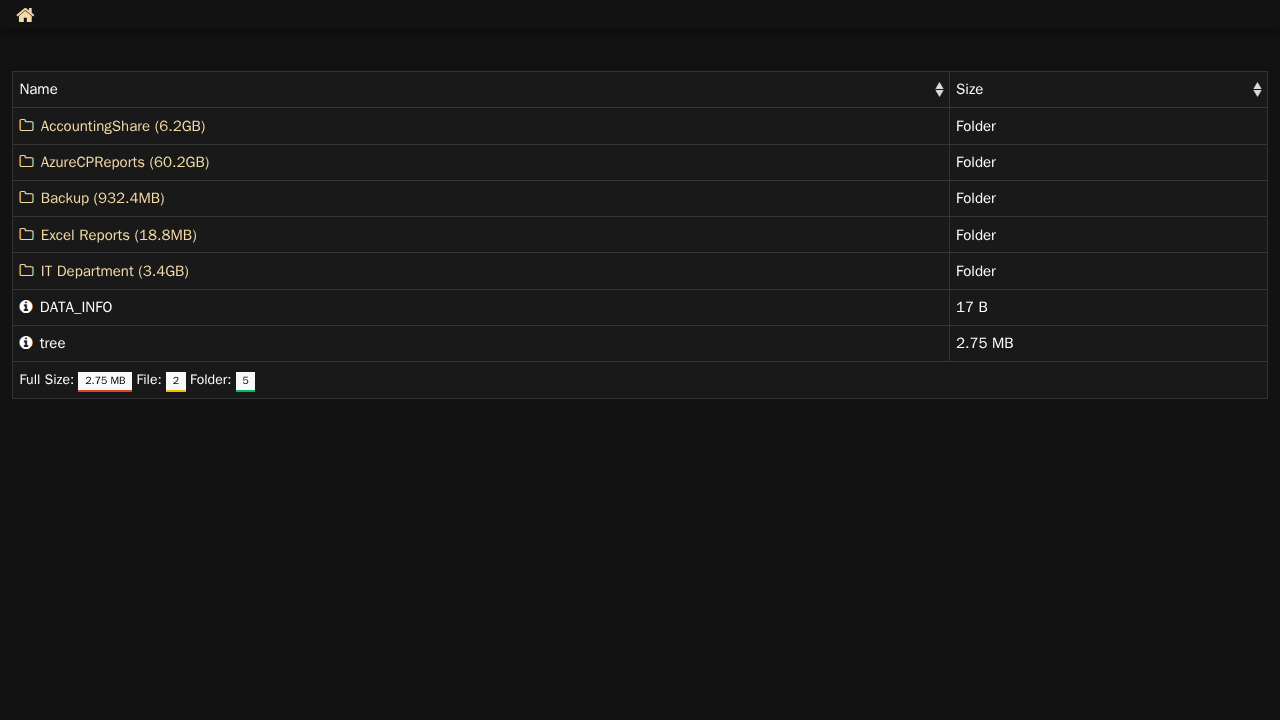
Task: Click the info icon beside tree
Action: (26, 343)
